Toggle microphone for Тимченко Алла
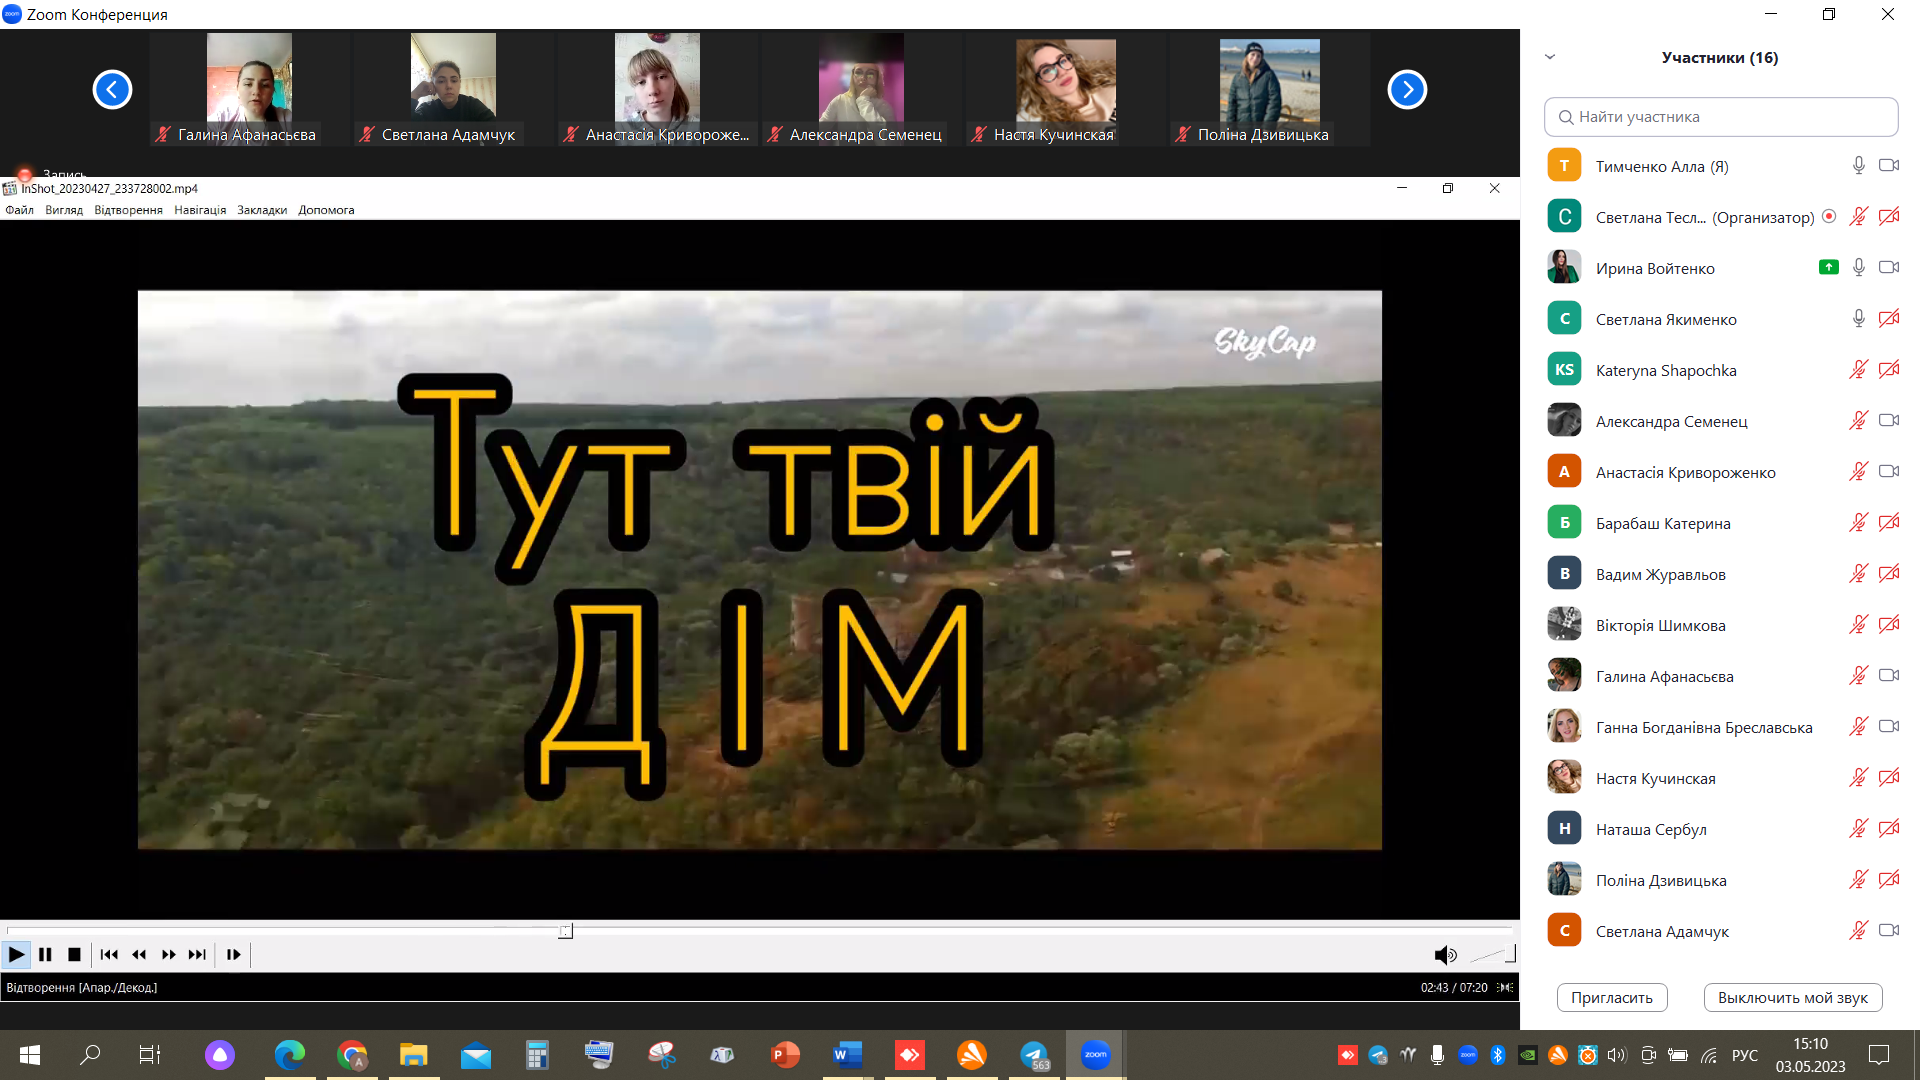The image size is (1920, 1080). (1858, 166)
